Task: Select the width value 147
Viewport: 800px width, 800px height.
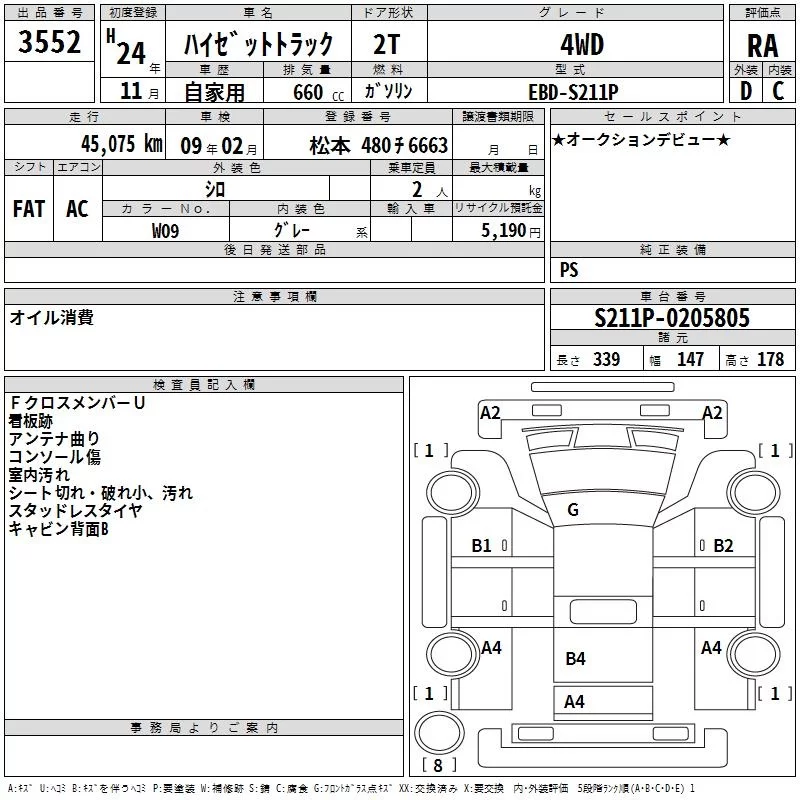Action: [x=690, y=359]
